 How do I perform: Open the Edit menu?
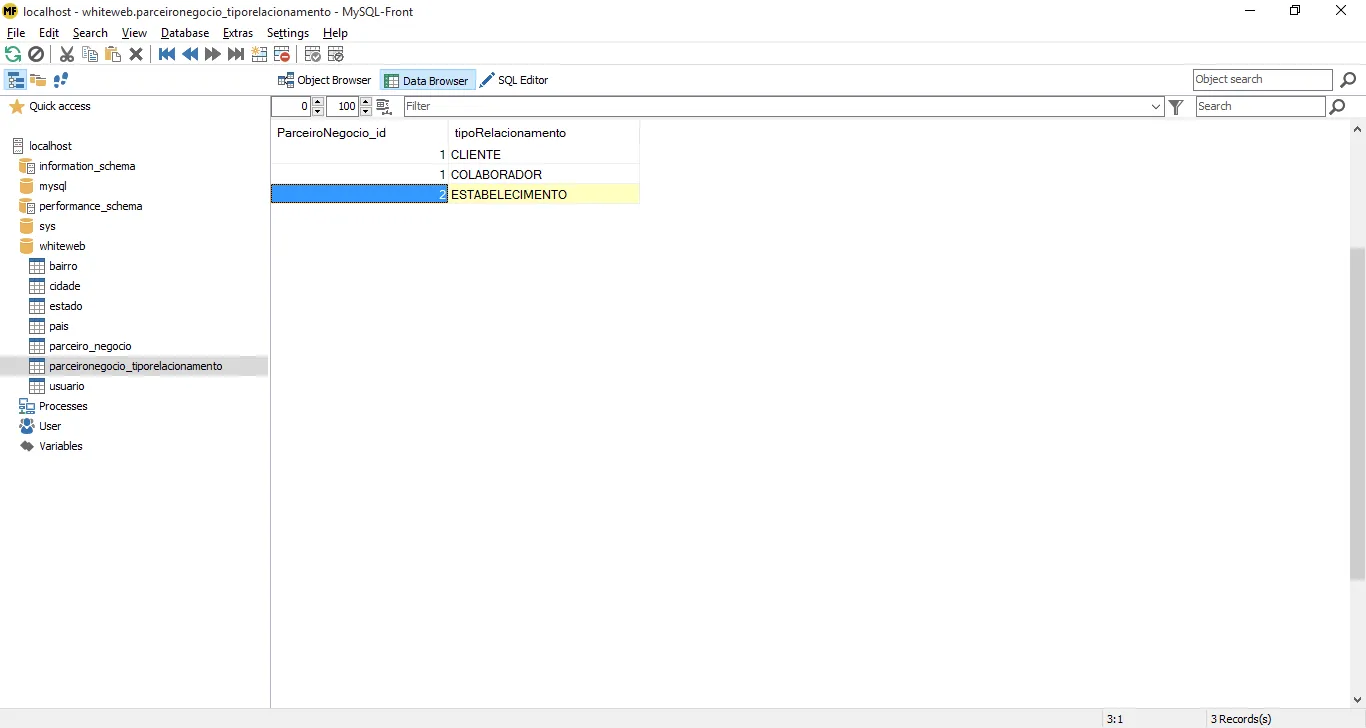(x=49, y=33)
